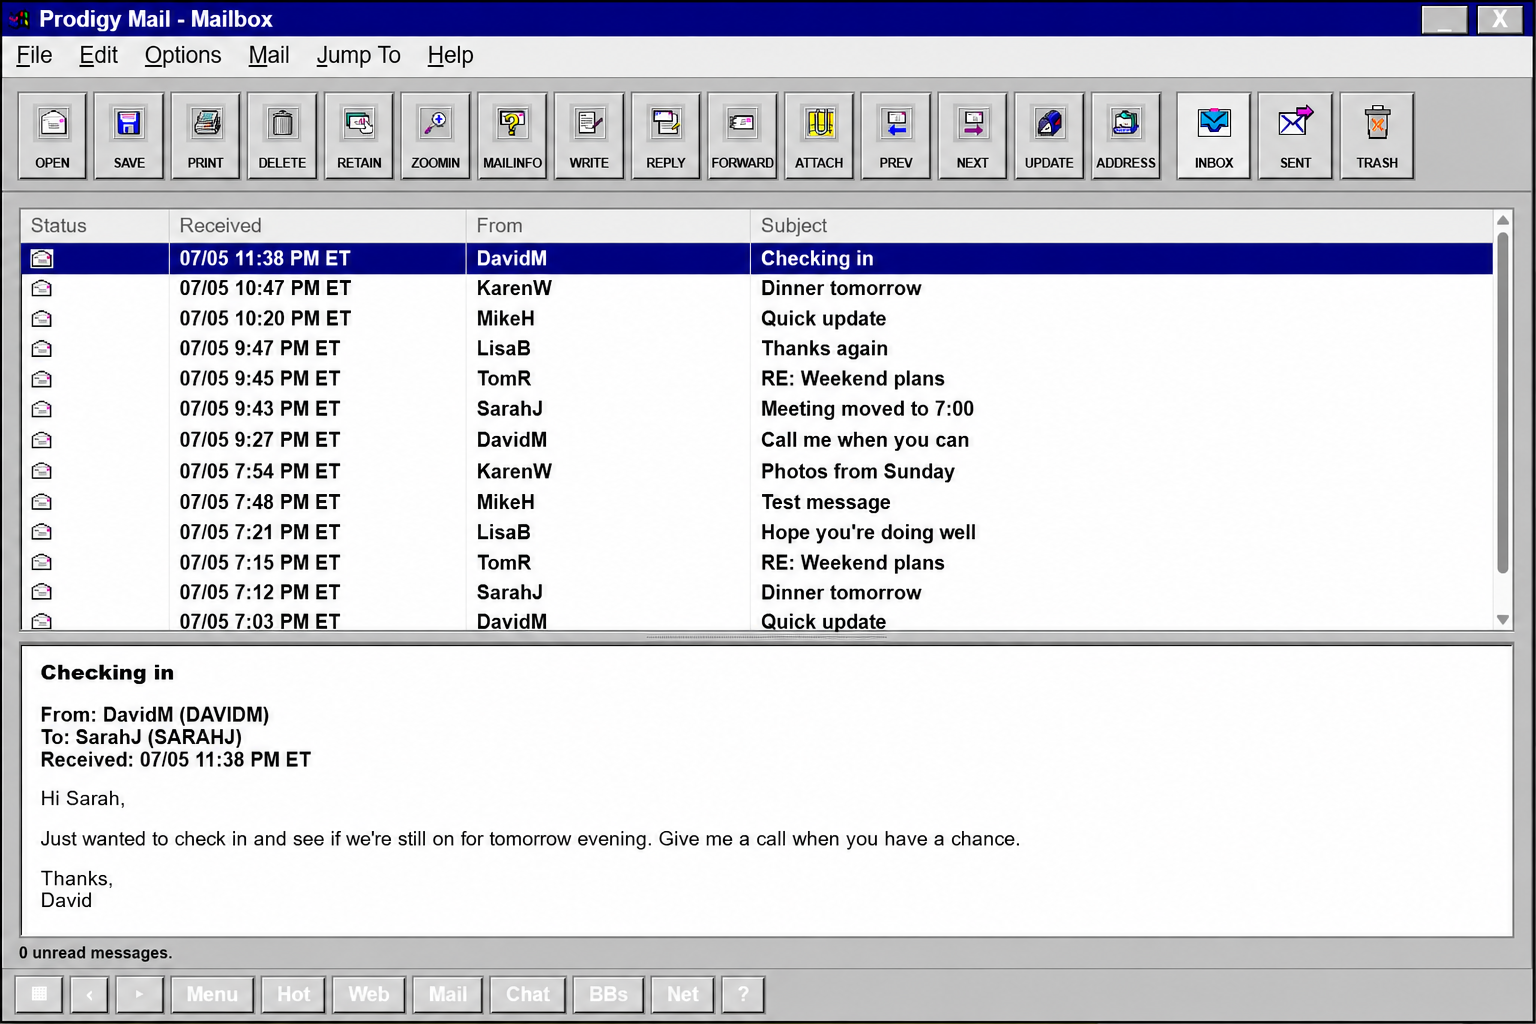
Task: Click LisaB sender in 'Thanks again' row
Action: coord(503,349)
